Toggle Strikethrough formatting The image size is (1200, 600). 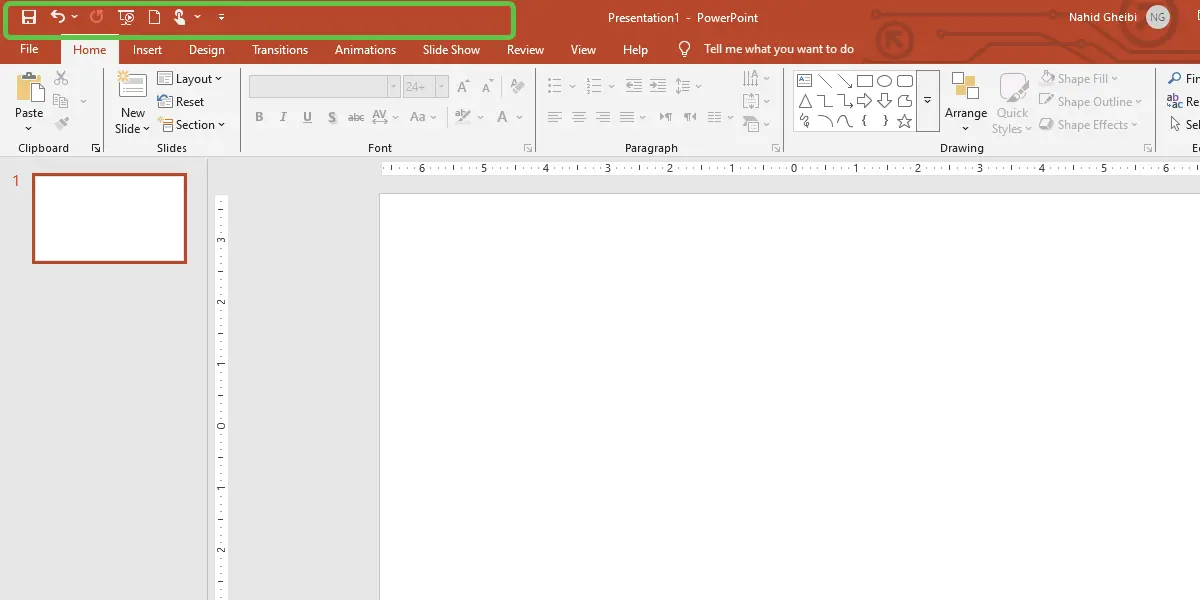tap(356, 117)
